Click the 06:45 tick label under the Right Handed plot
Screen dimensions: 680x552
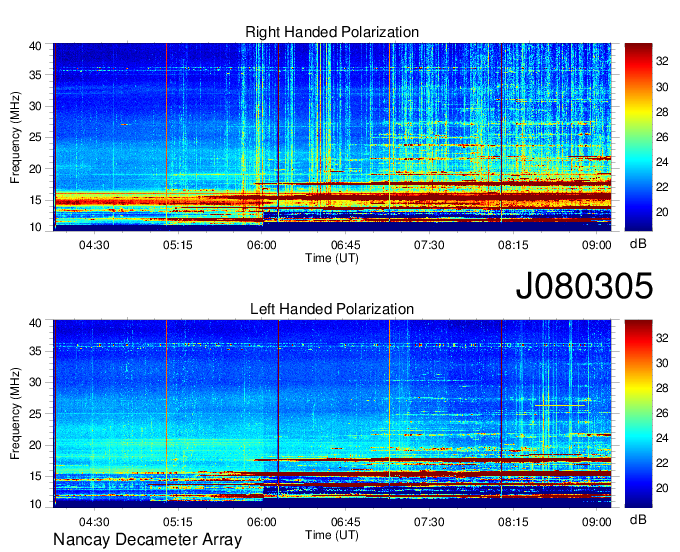click(346, 245)
